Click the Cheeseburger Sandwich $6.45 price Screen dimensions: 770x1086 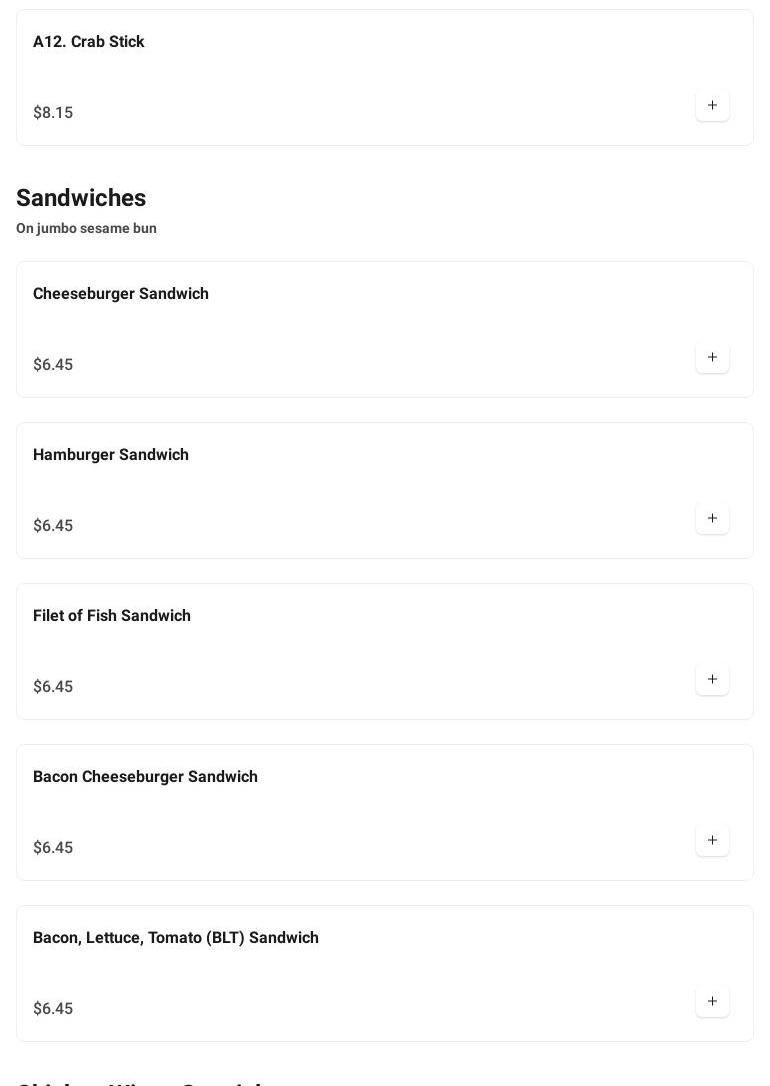point(53,365)
